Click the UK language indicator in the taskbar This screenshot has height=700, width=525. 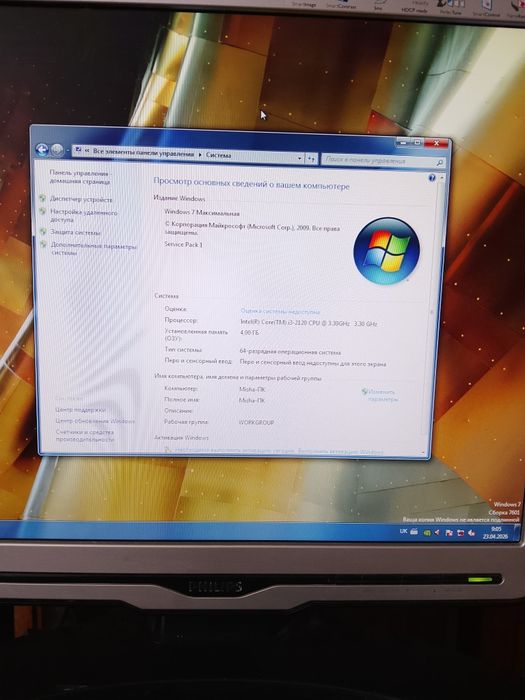click(403, 531)
